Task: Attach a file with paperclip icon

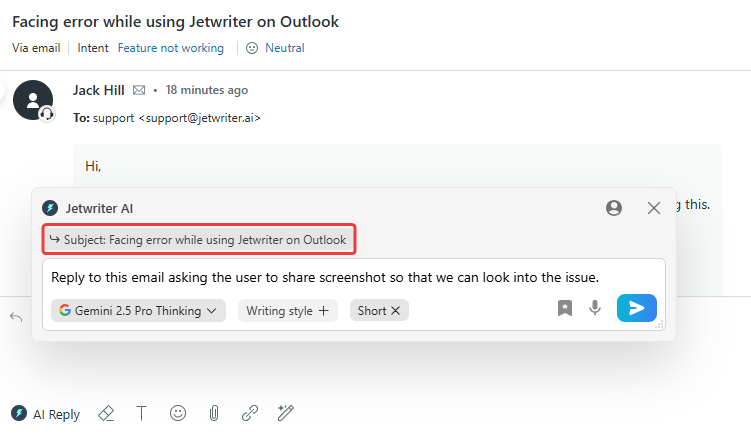Action: (213, 413)
